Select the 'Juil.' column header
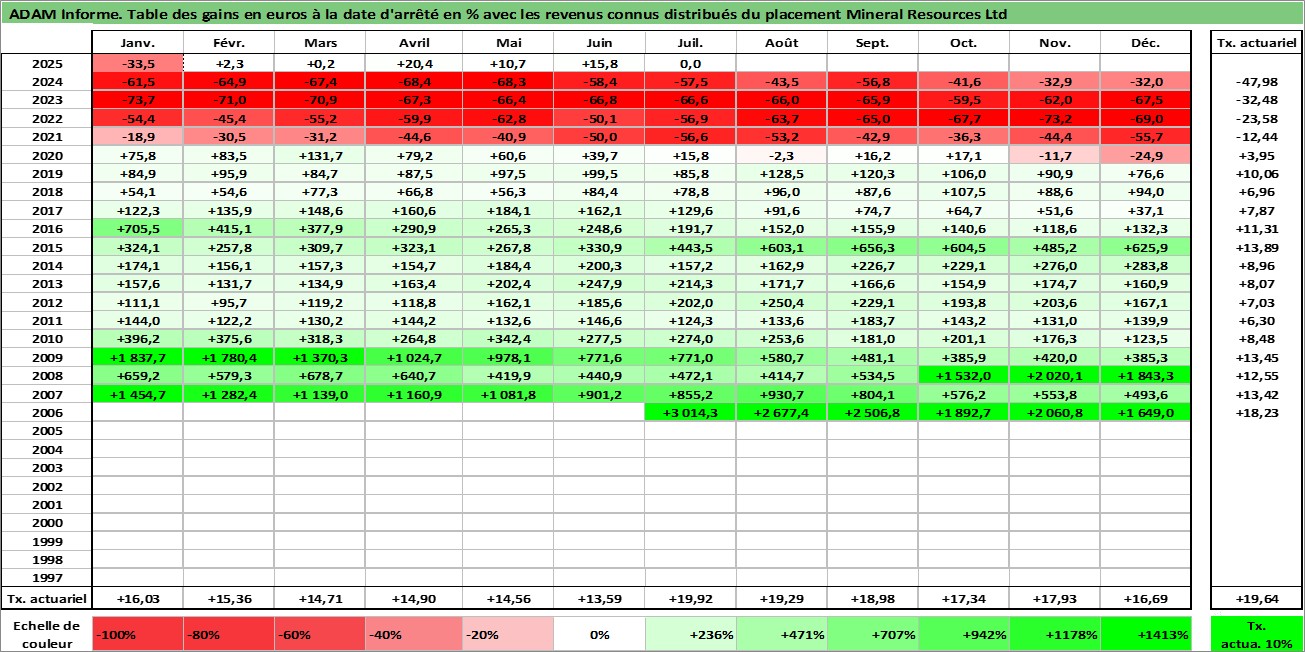 click(x=691, y=43)
